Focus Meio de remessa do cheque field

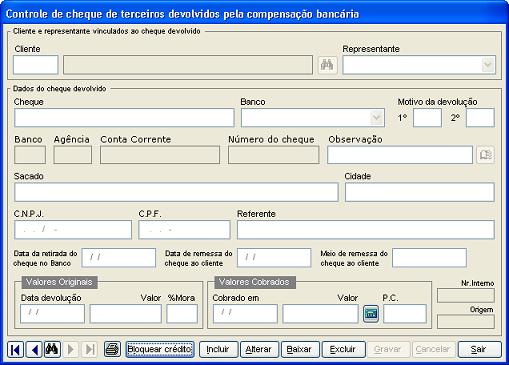(x=429, y=257)
